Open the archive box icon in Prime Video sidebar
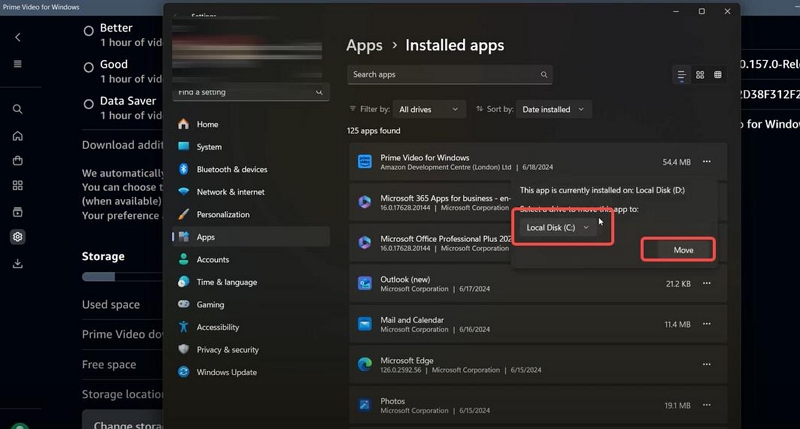This screenshot has width=800, height=429. point(18,212)
